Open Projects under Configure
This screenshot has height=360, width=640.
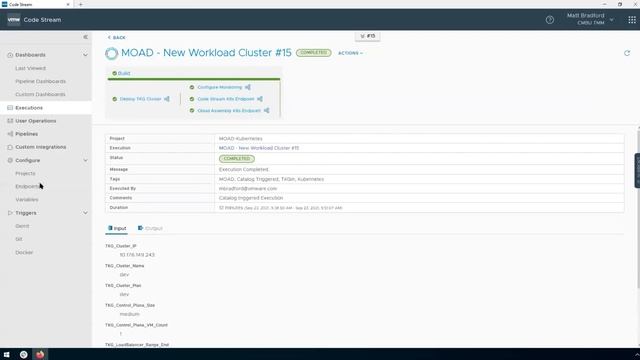(25, 173)
